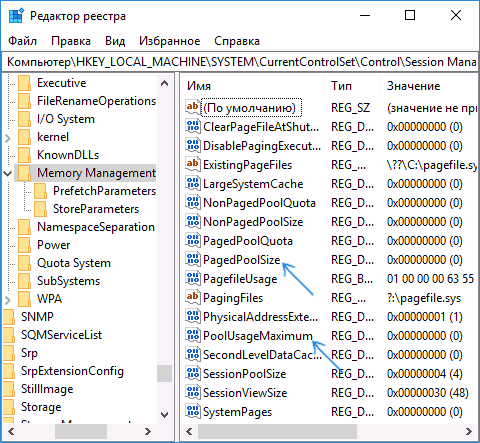
Task: Click the PhysicalAddressExtension value icon
Action: (x=193, y=317)
